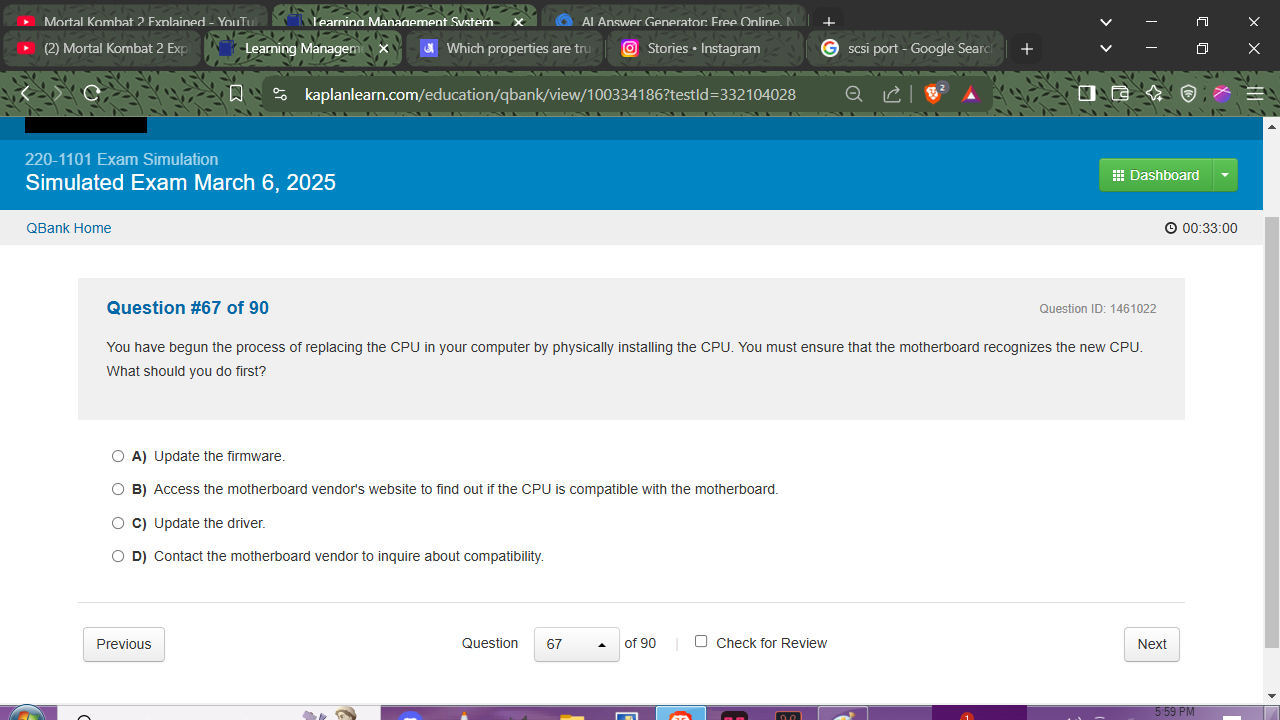Open the Brave Rewards triangle icon
The height and width of the screenshot is (720, 1280).
click(x=970, y=94)
